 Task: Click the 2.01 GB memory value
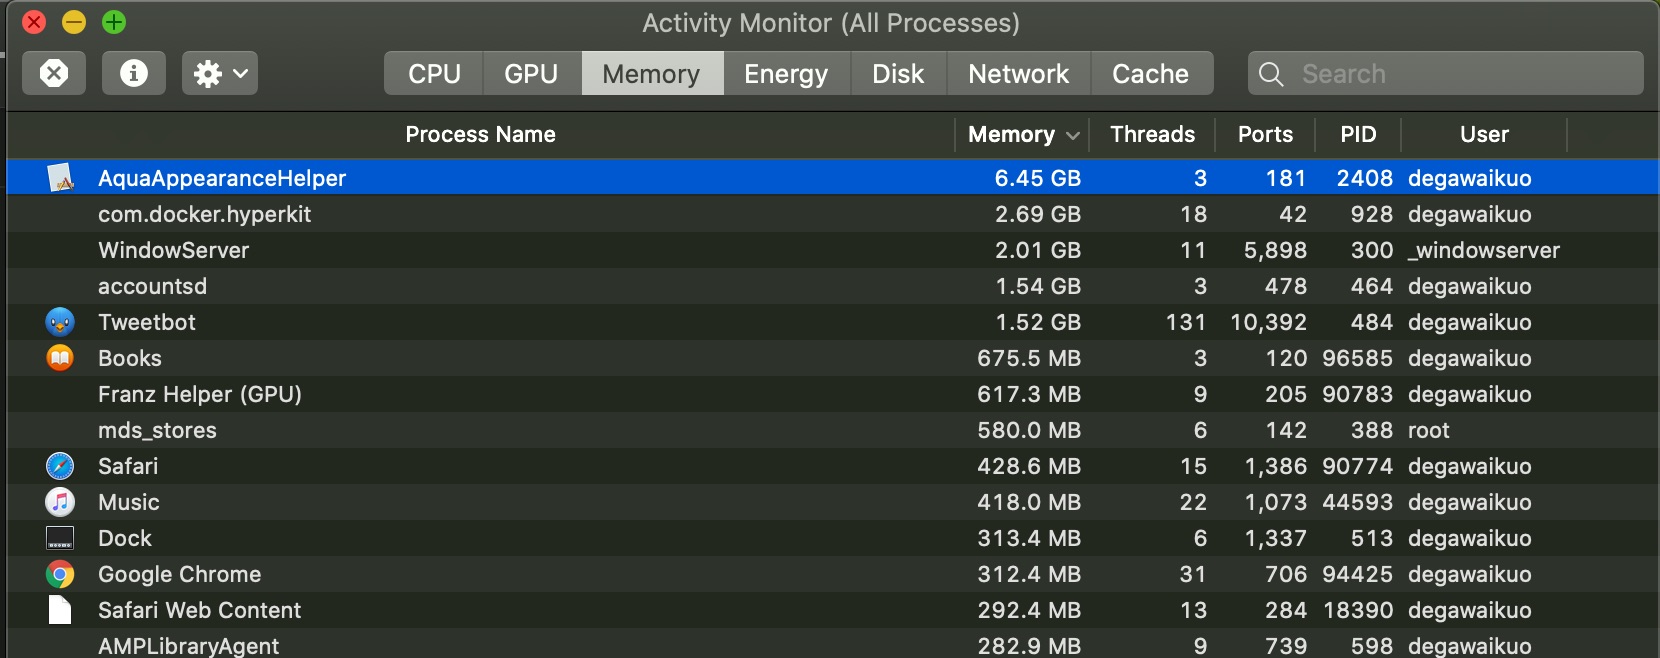coord(1038,250)
